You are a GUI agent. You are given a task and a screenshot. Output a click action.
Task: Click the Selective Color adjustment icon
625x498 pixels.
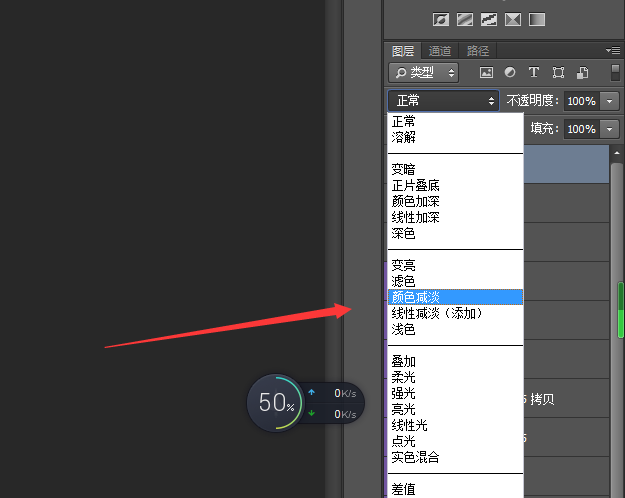click(513, 19)
